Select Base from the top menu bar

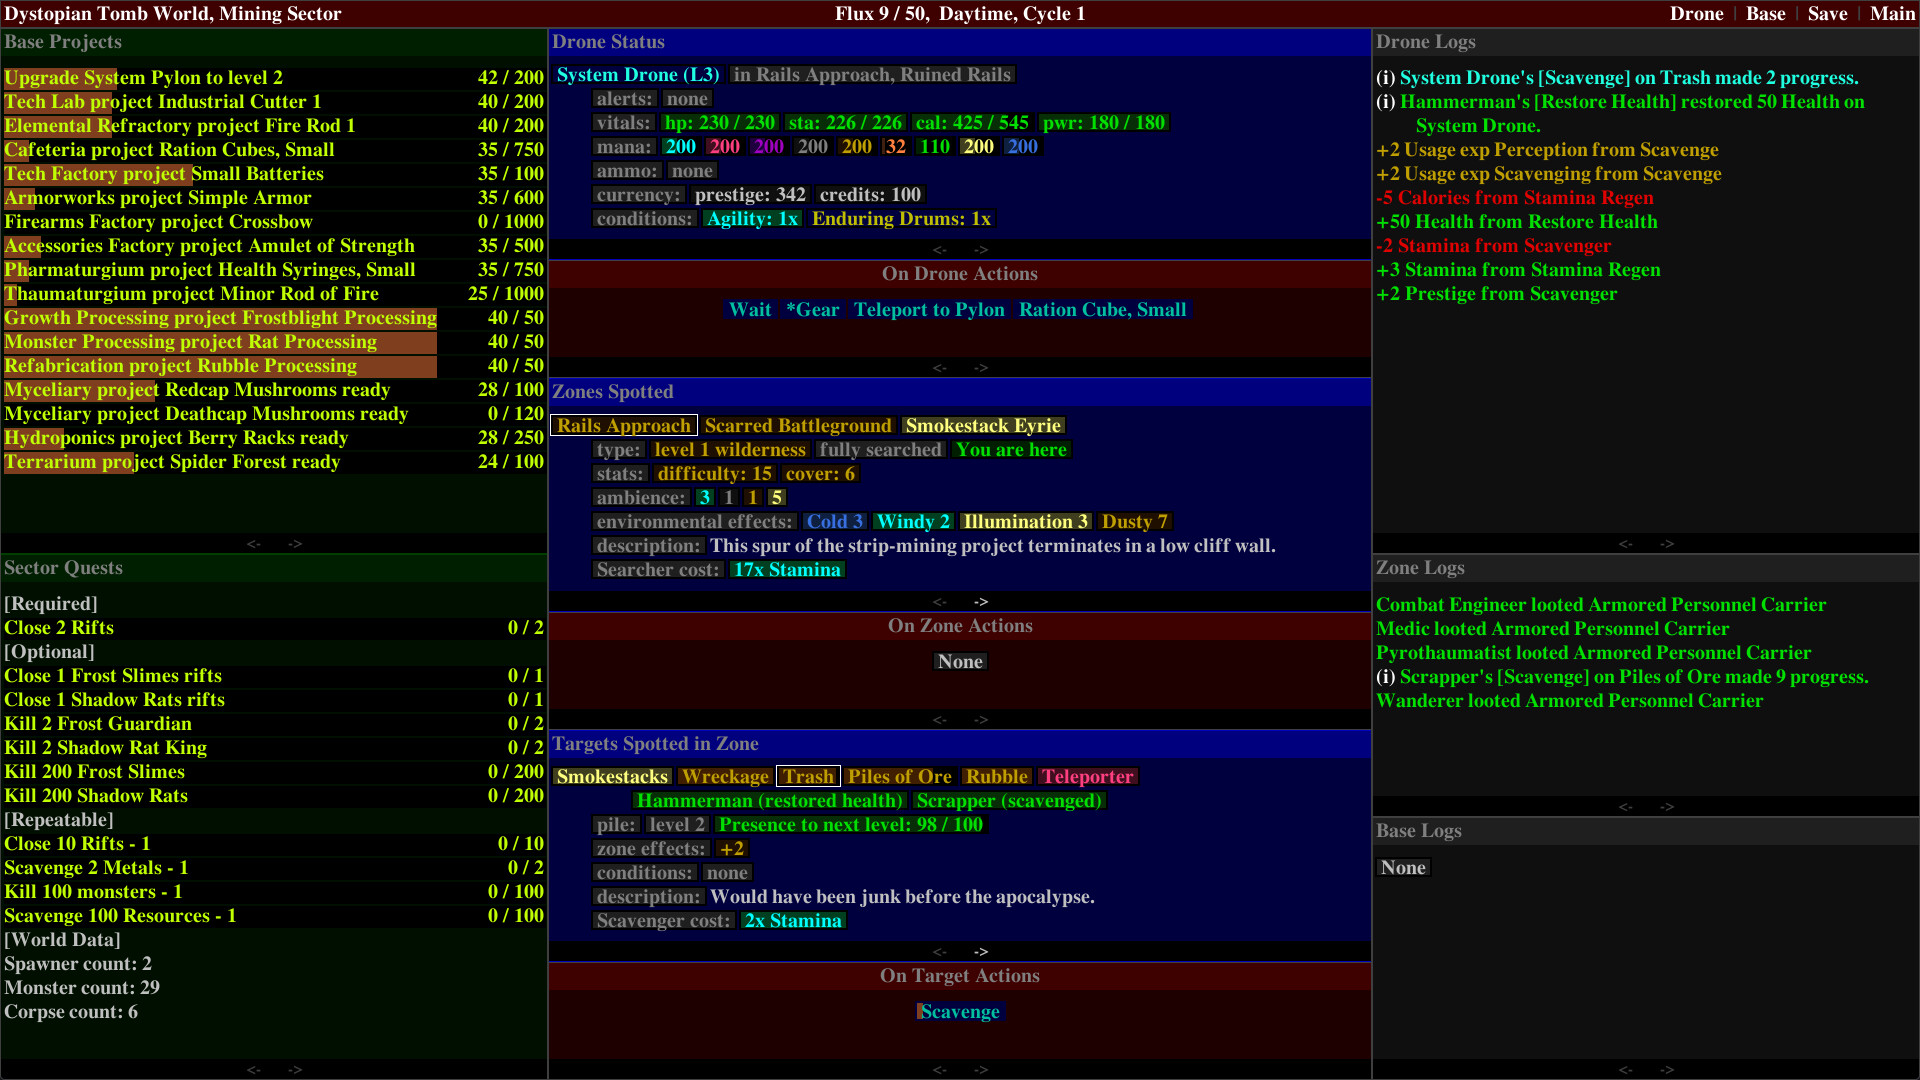coord(1765,13)
